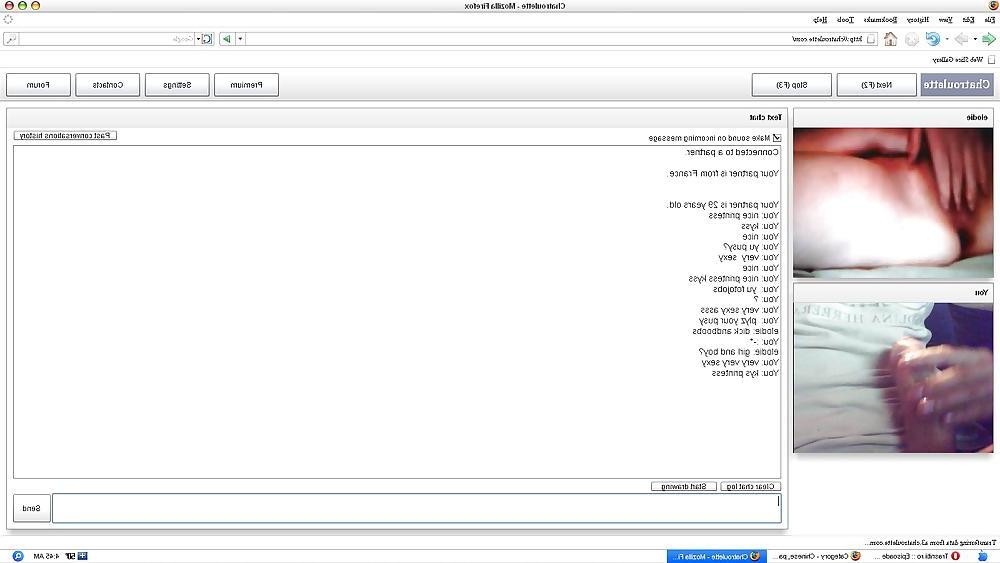Reload the page with the refresh icon
The image size is (1000, 563).
point(932,39)
